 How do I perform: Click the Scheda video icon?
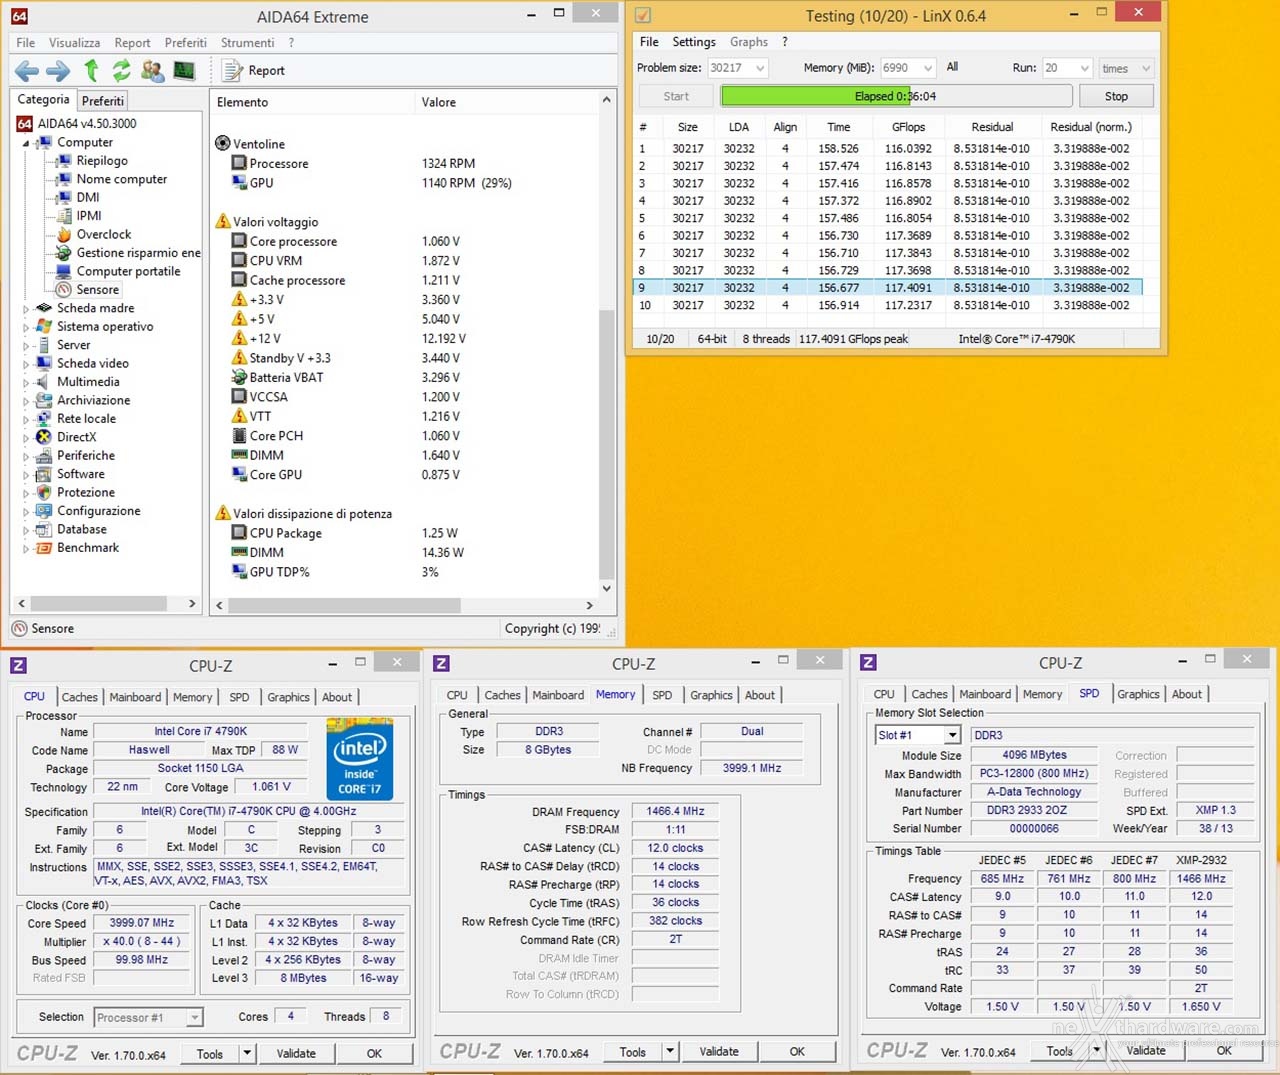(x=44, y=363)
